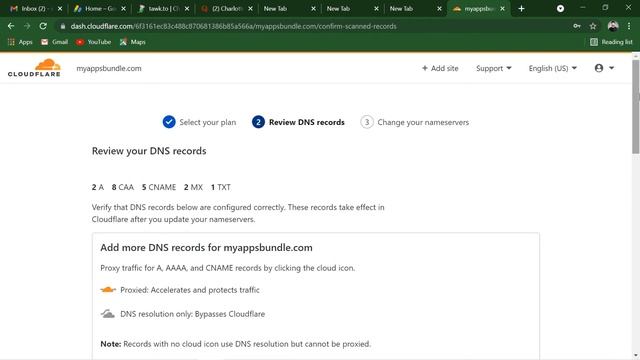
Task: Open a new browser tab
Action: (521, 9)
